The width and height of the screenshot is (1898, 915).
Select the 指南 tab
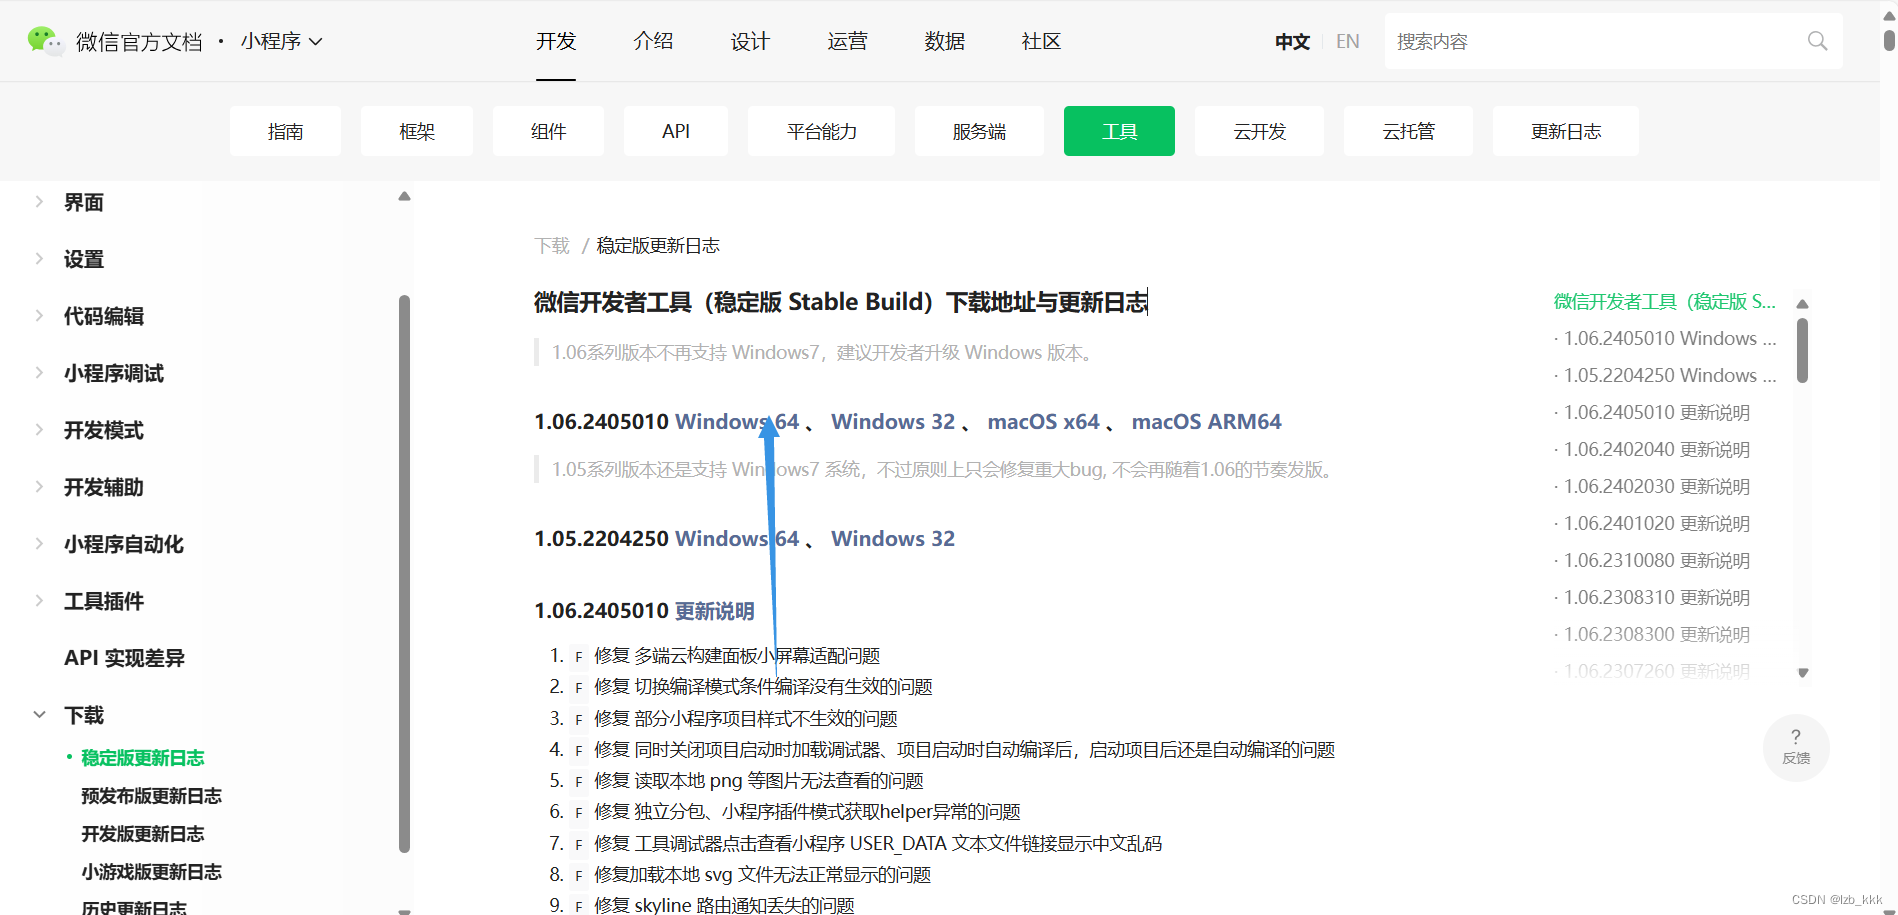coord(285,131)
